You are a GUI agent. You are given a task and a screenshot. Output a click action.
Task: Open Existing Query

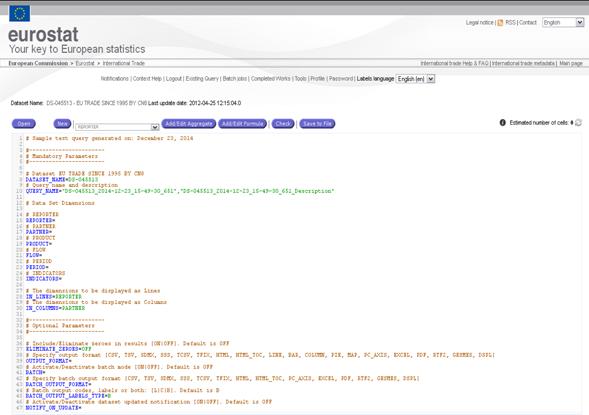point(202,78)
